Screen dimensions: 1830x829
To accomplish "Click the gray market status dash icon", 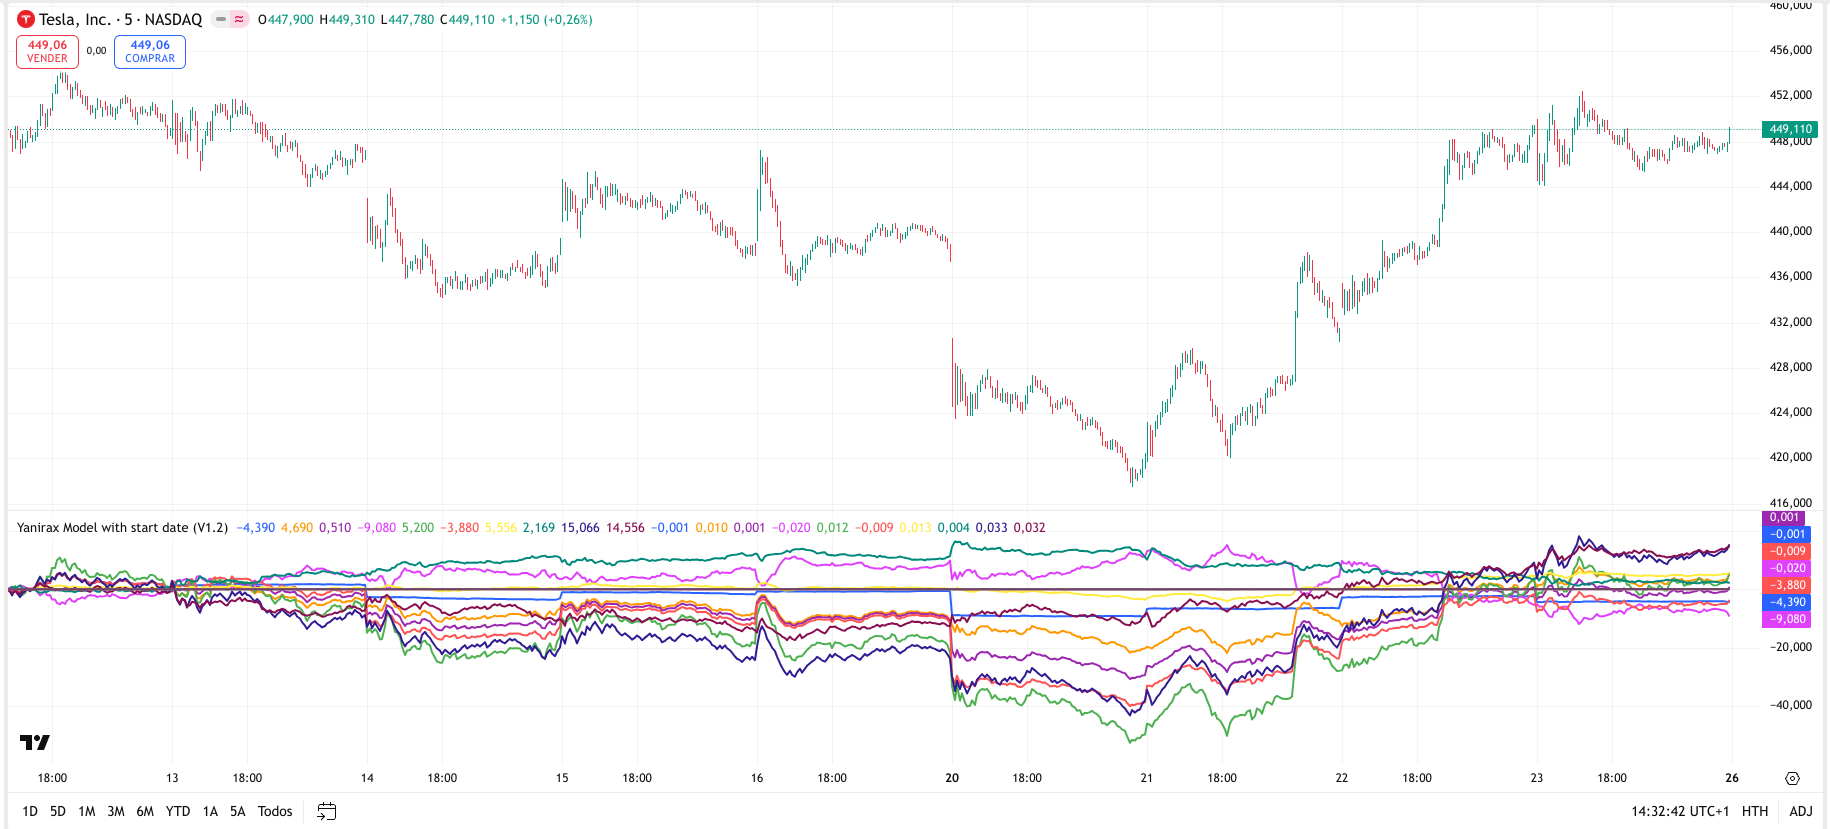I will tap(221, 19).
